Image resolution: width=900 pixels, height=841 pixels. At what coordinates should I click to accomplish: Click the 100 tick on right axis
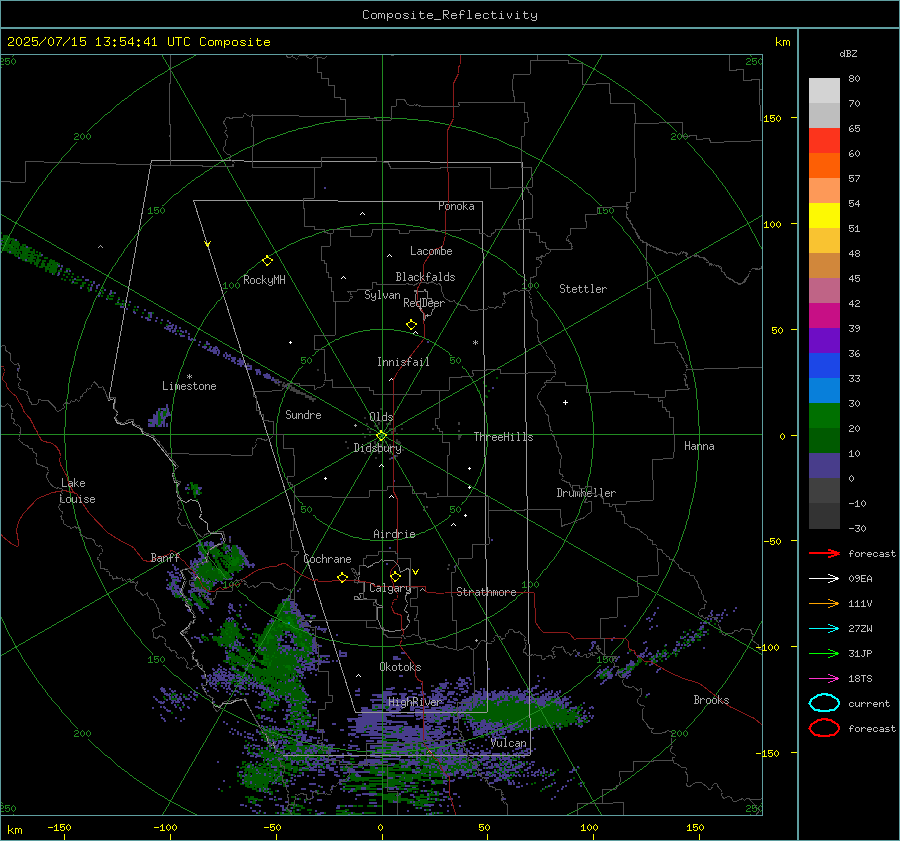[773, 224]
